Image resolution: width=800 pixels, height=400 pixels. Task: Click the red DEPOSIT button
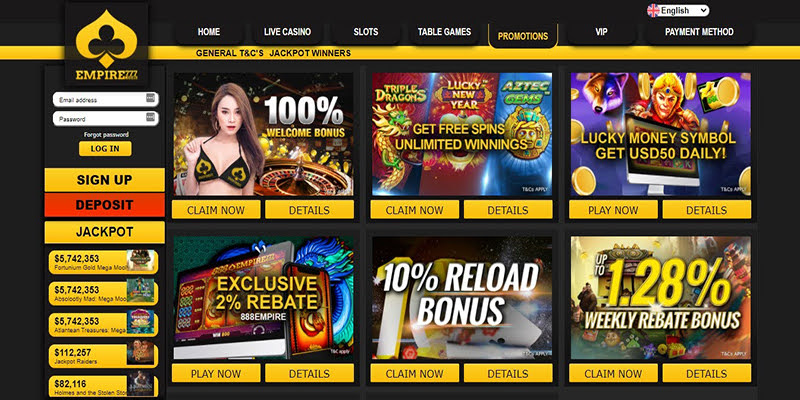pos(105,205)
